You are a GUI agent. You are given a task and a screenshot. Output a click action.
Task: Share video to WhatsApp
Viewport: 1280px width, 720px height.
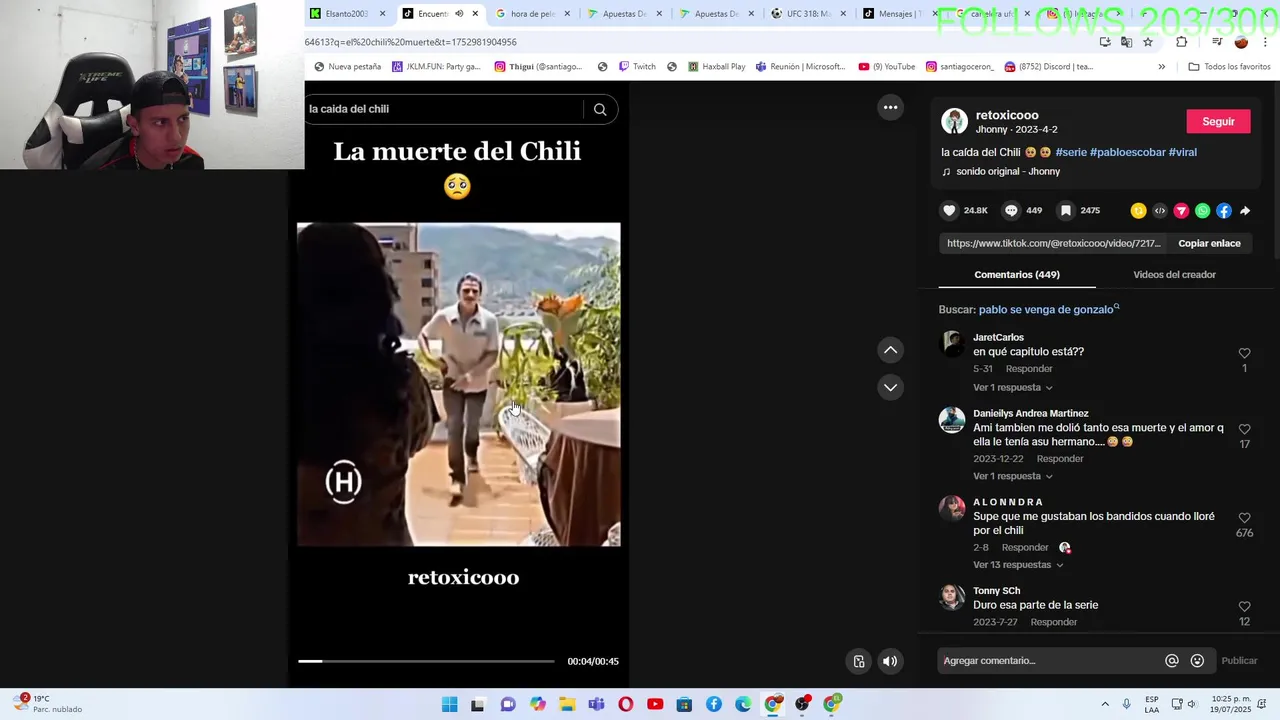[1202, 210]
